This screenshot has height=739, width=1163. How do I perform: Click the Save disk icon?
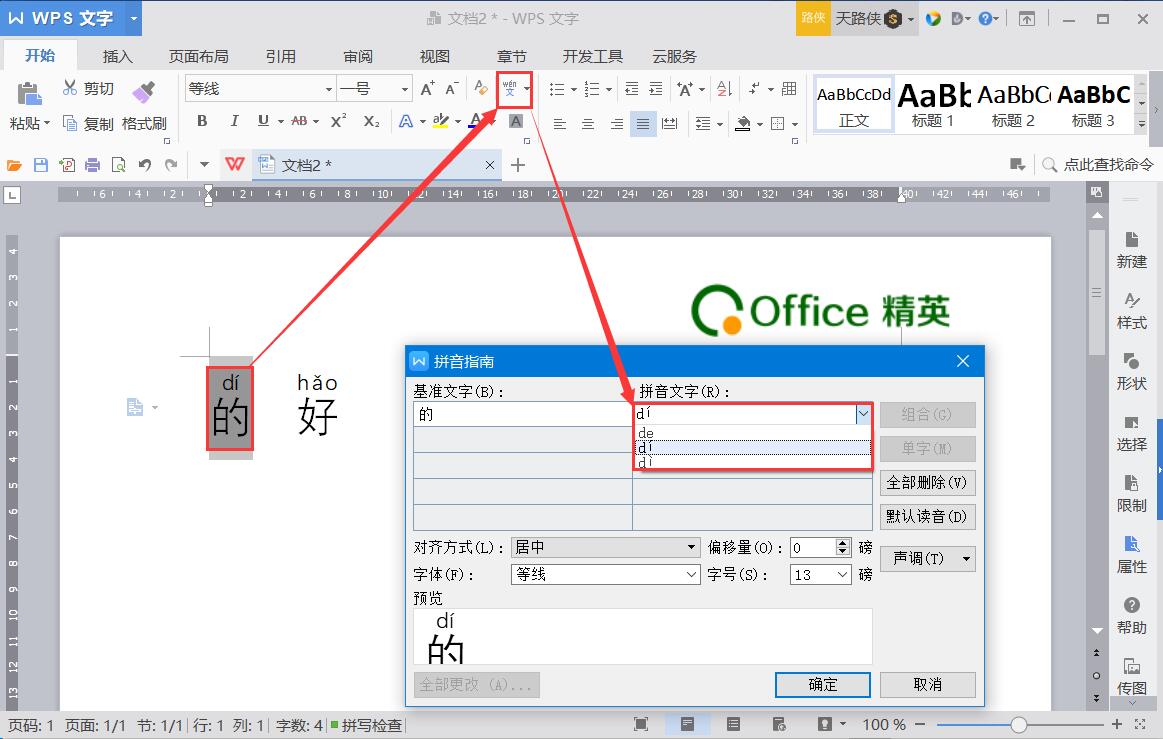coord(41,165)
